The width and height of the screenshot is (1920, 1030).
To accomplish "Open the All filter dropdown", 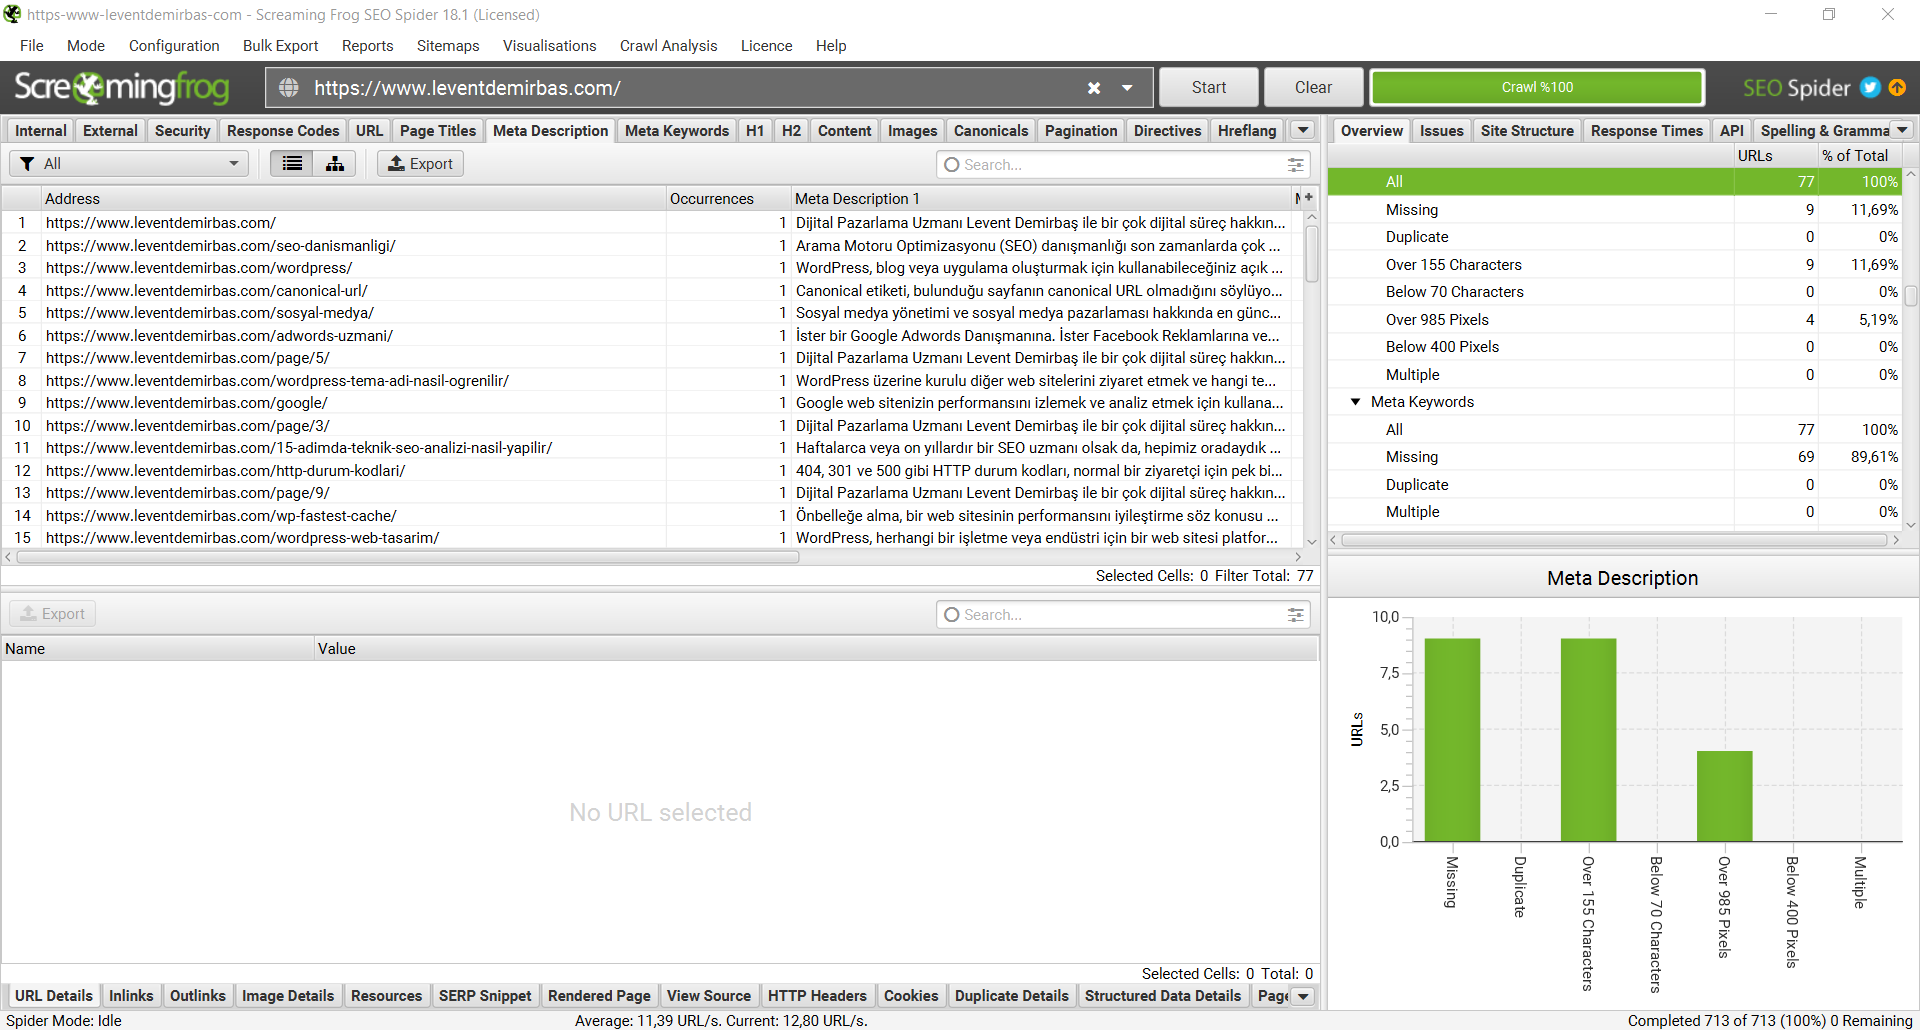I will point(129,164).
